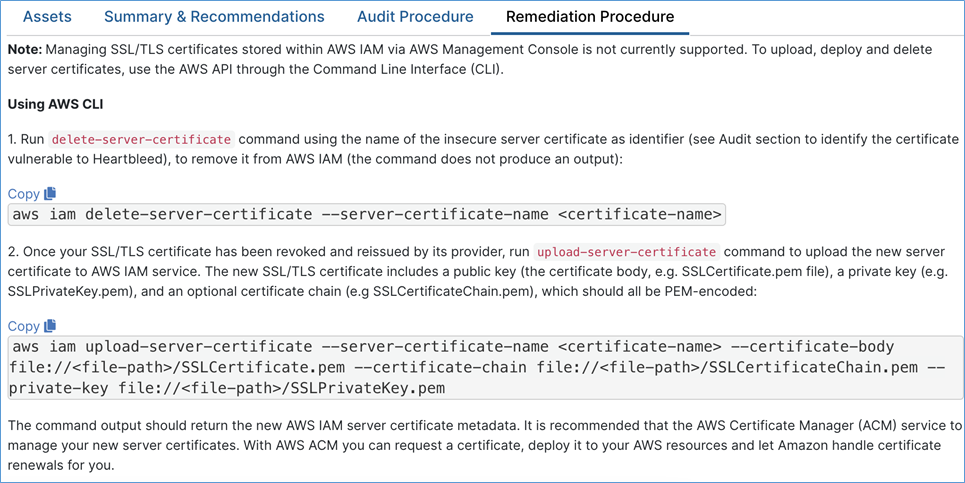Click the Using AWS CLI heading
Image resolution: width=965 pixels, height=483 pixels.
coord(55,104)
